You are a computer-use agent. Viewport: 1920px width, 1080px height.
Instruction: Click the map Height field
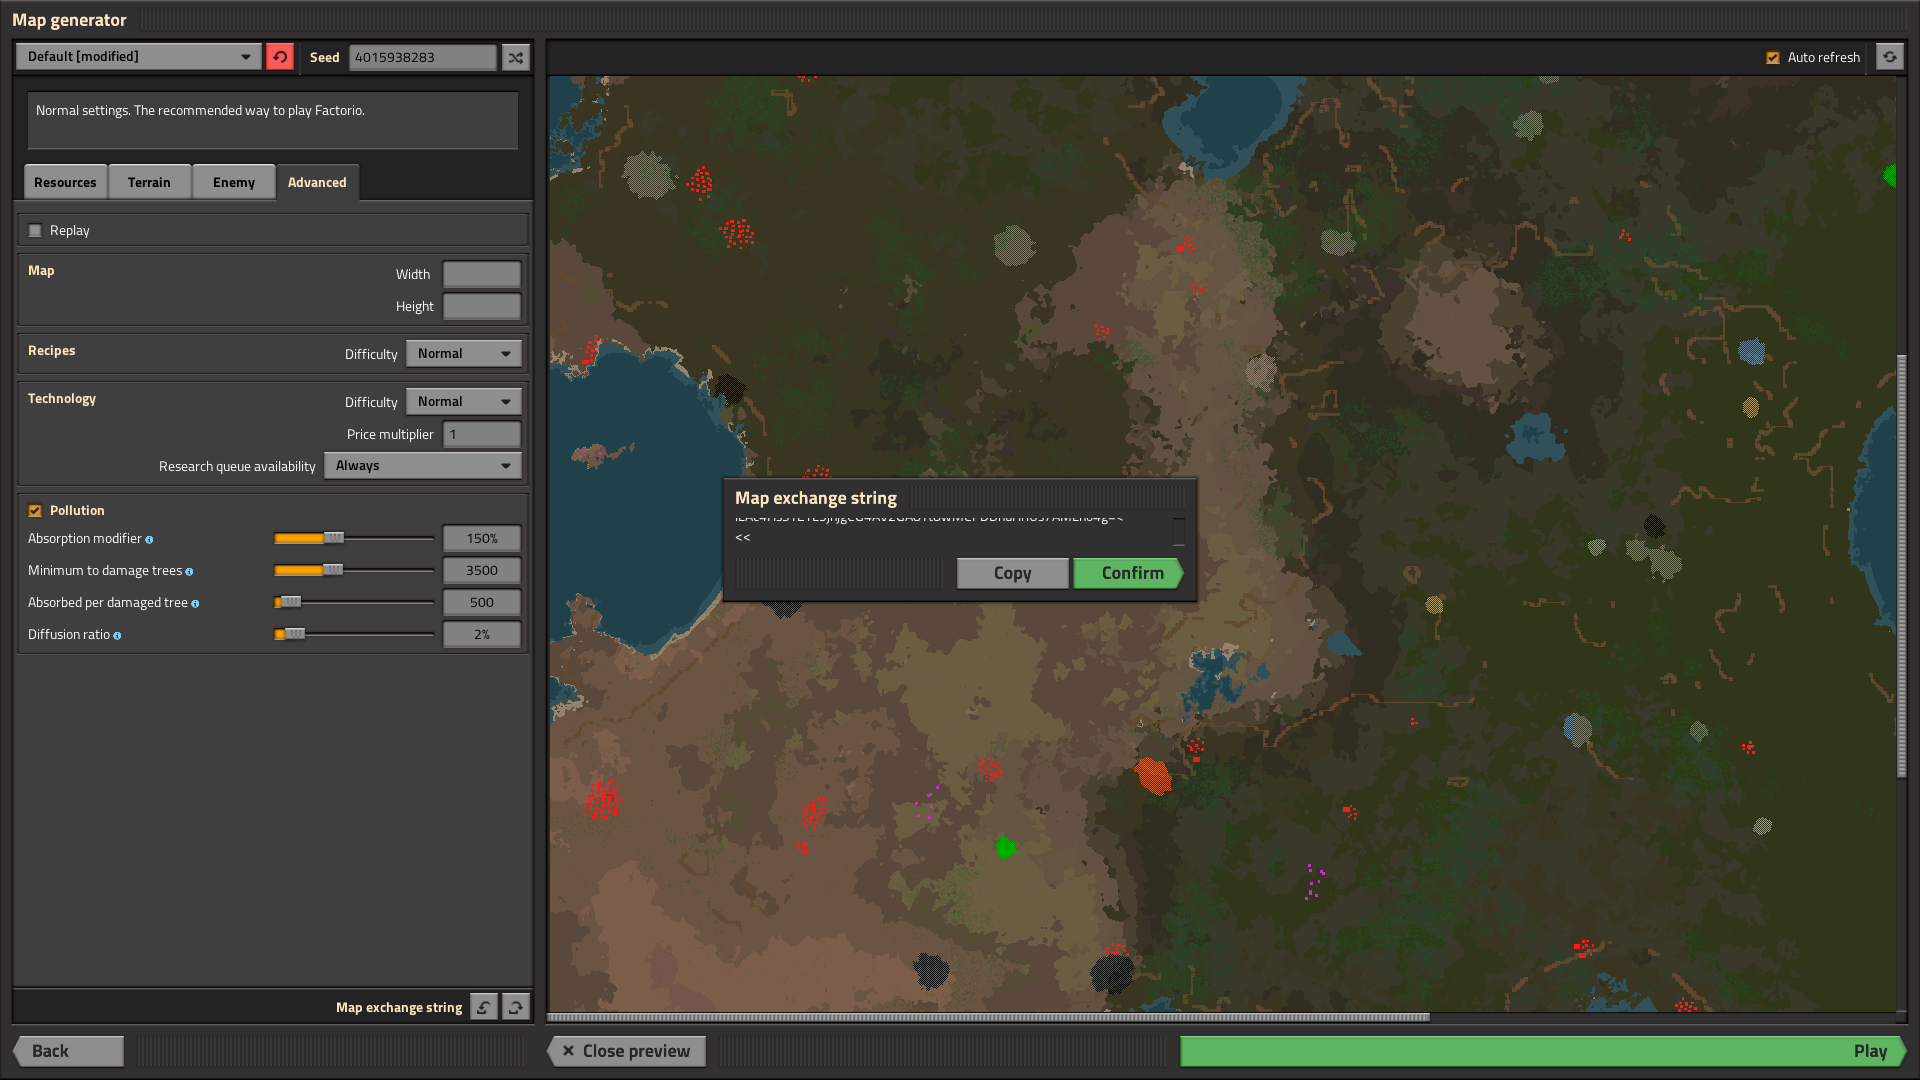[482, 307]
